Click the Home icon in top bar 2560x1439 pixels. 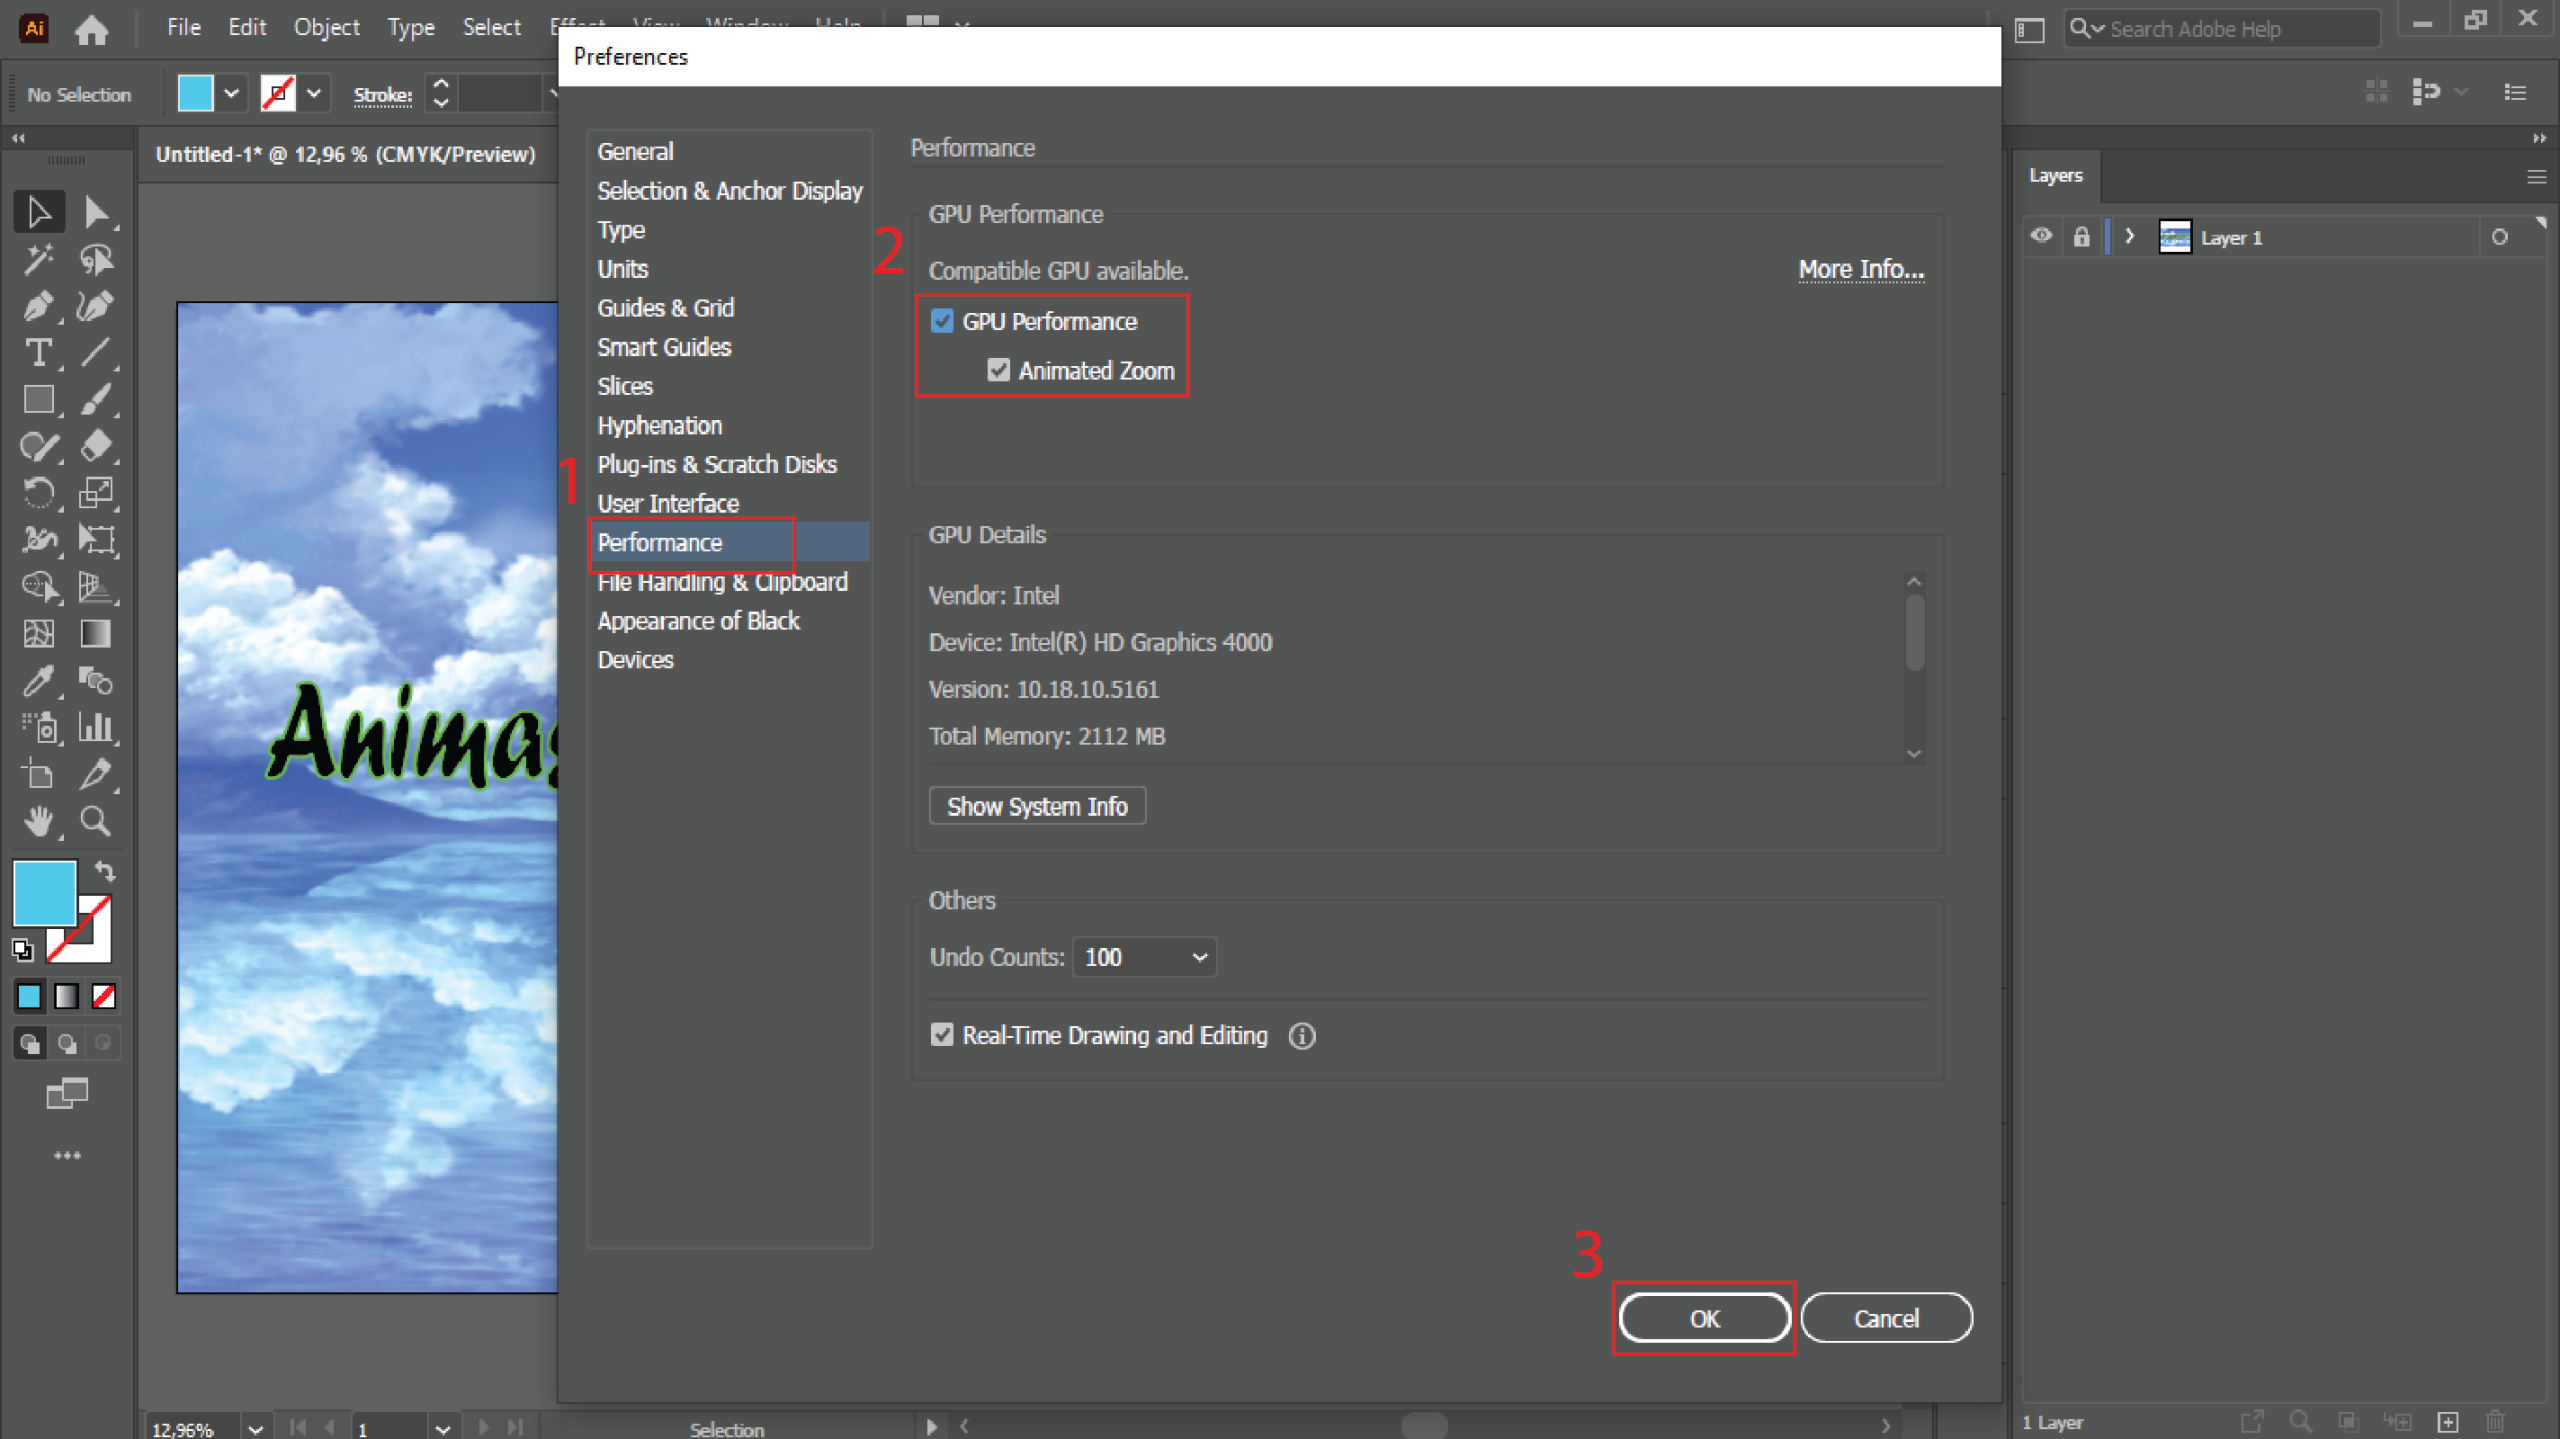click(91, 29)
